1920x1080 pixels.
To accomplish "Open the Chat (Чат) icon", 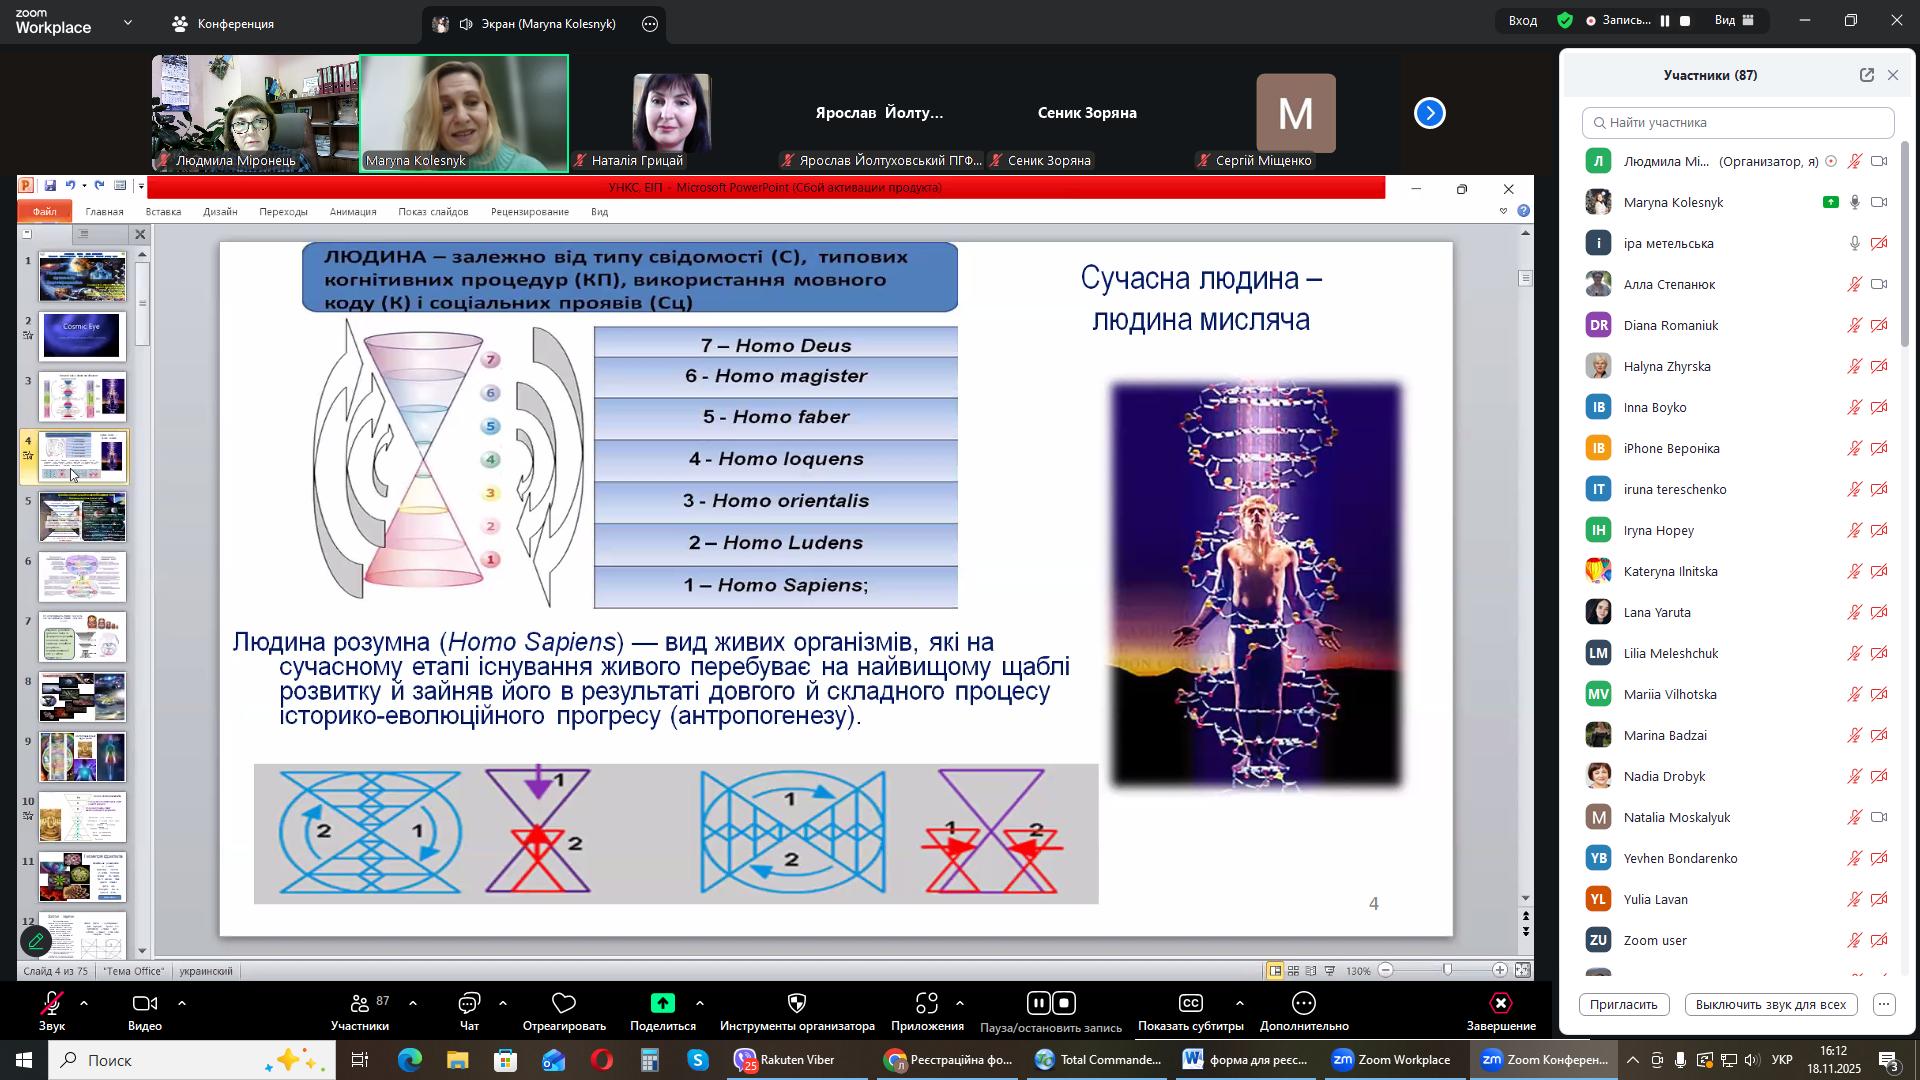I will pyautogui.click(x=469, y=1004).
